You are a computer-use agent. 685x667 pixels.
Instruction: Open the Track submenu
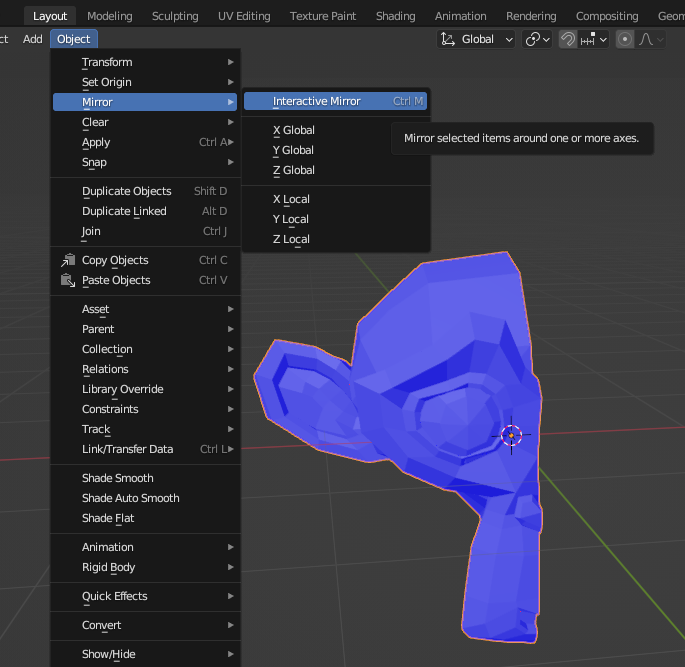point(145,429)
